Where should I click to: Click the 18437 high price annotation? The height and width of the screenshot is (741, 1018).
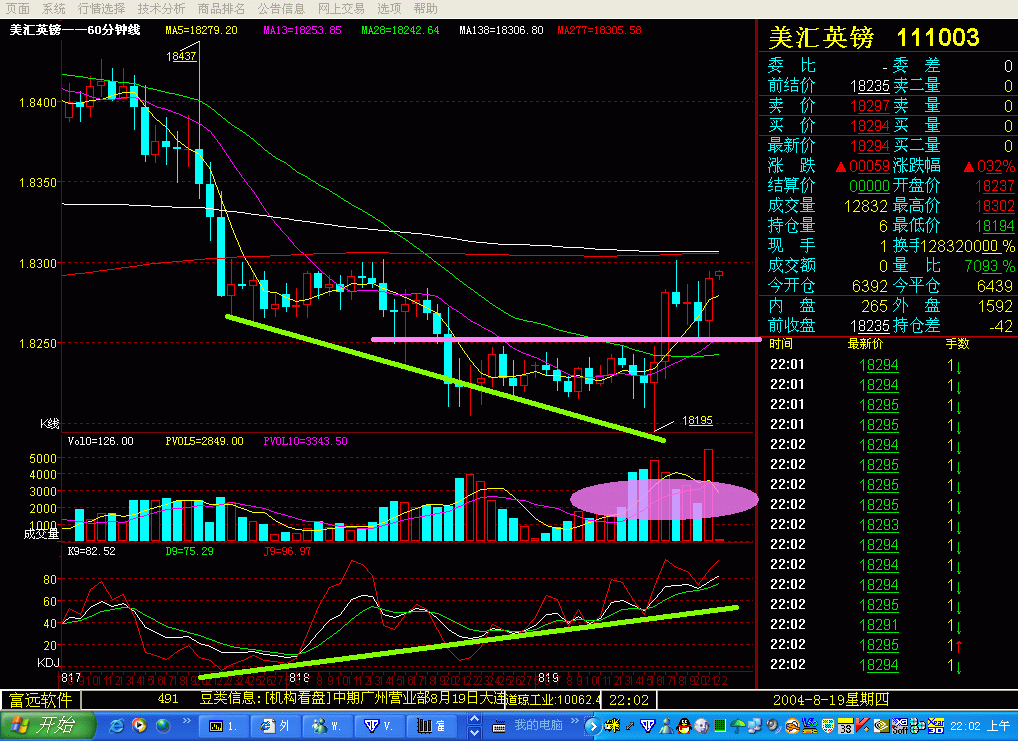click(180, 57)
